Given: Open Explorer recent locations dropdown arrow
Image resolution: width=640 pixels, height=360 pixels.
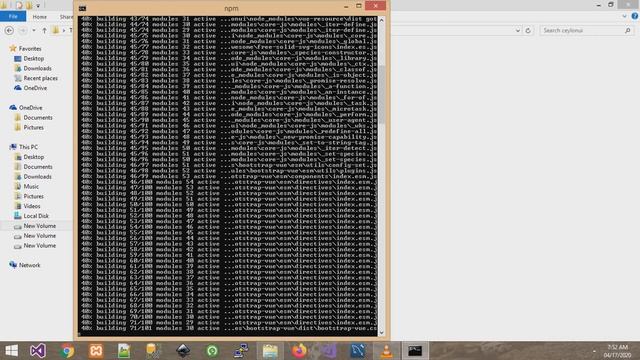Looking at the screenshot, I should [33, 31].
